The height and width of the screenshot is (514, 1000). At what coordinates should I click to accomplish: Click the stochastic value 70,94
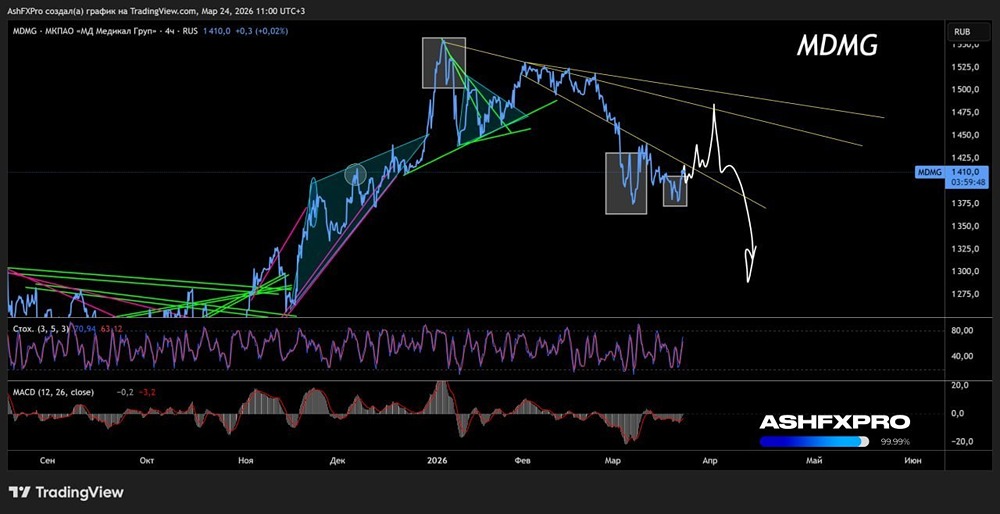pyautogui.click(x=85, y=328)
